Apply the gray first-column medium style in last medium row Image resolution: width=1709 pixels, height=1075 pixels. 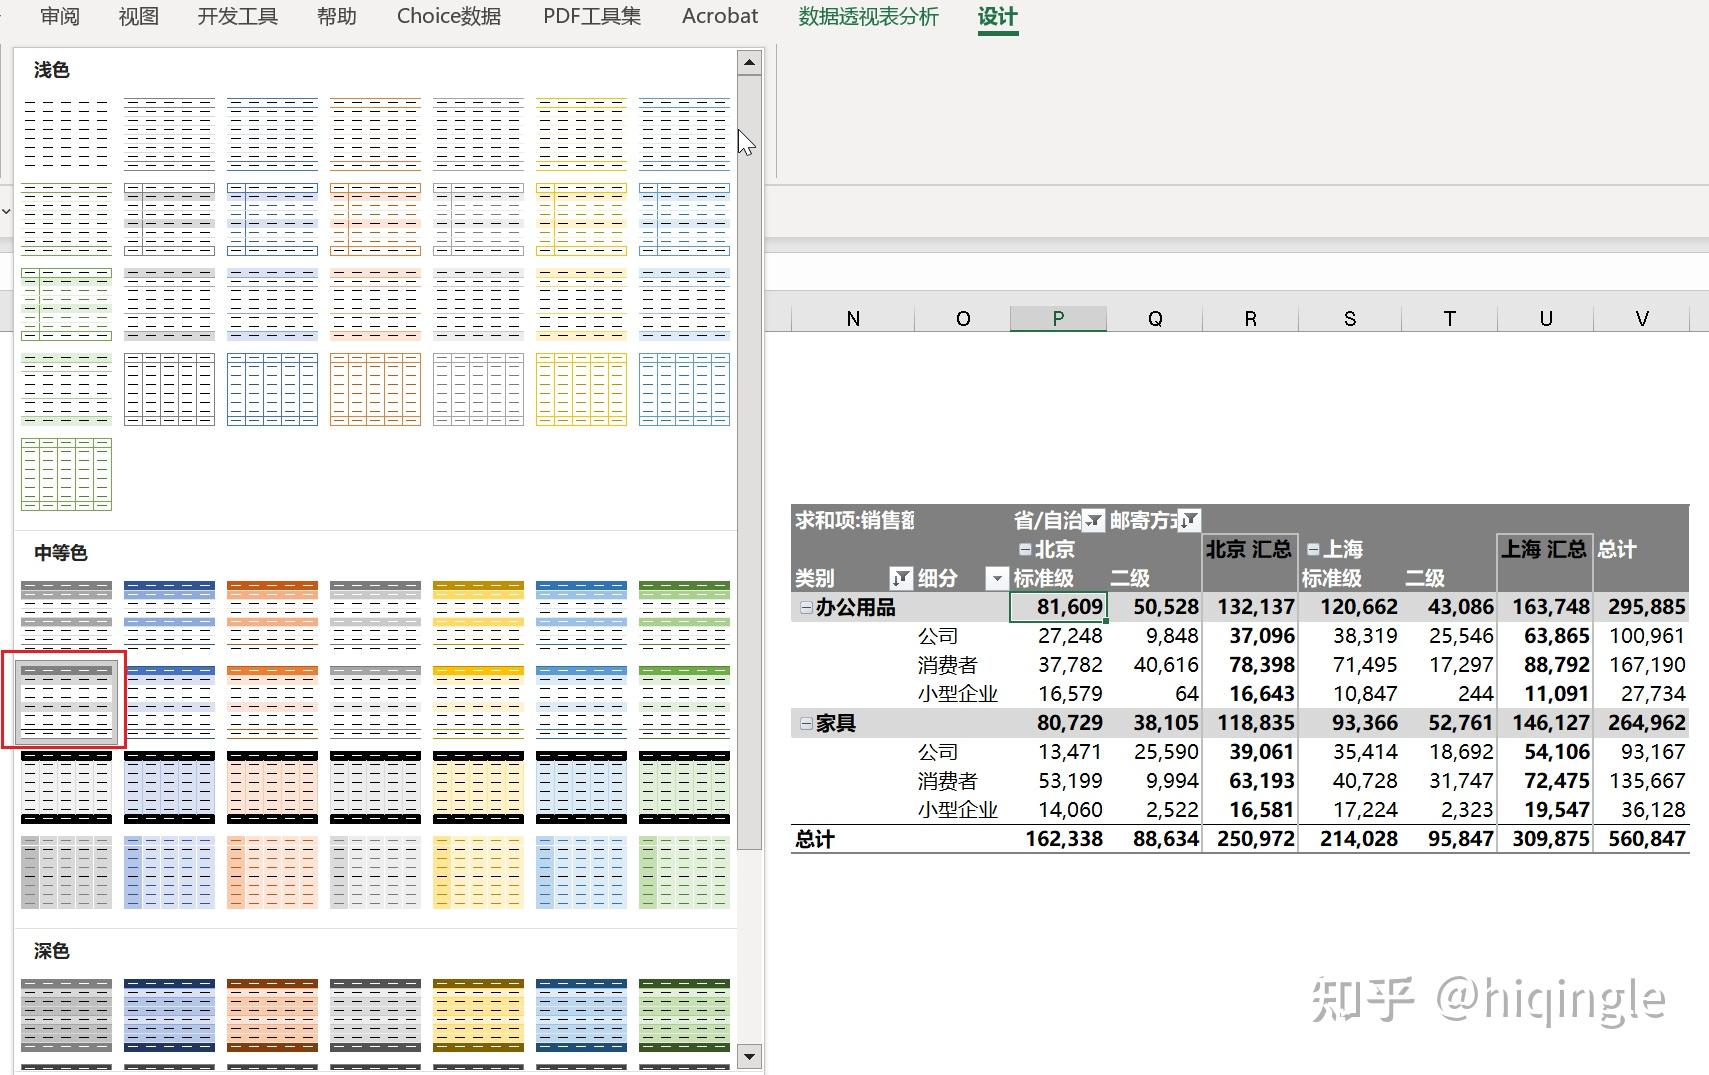pyautogui.click(x=66, y=872)
